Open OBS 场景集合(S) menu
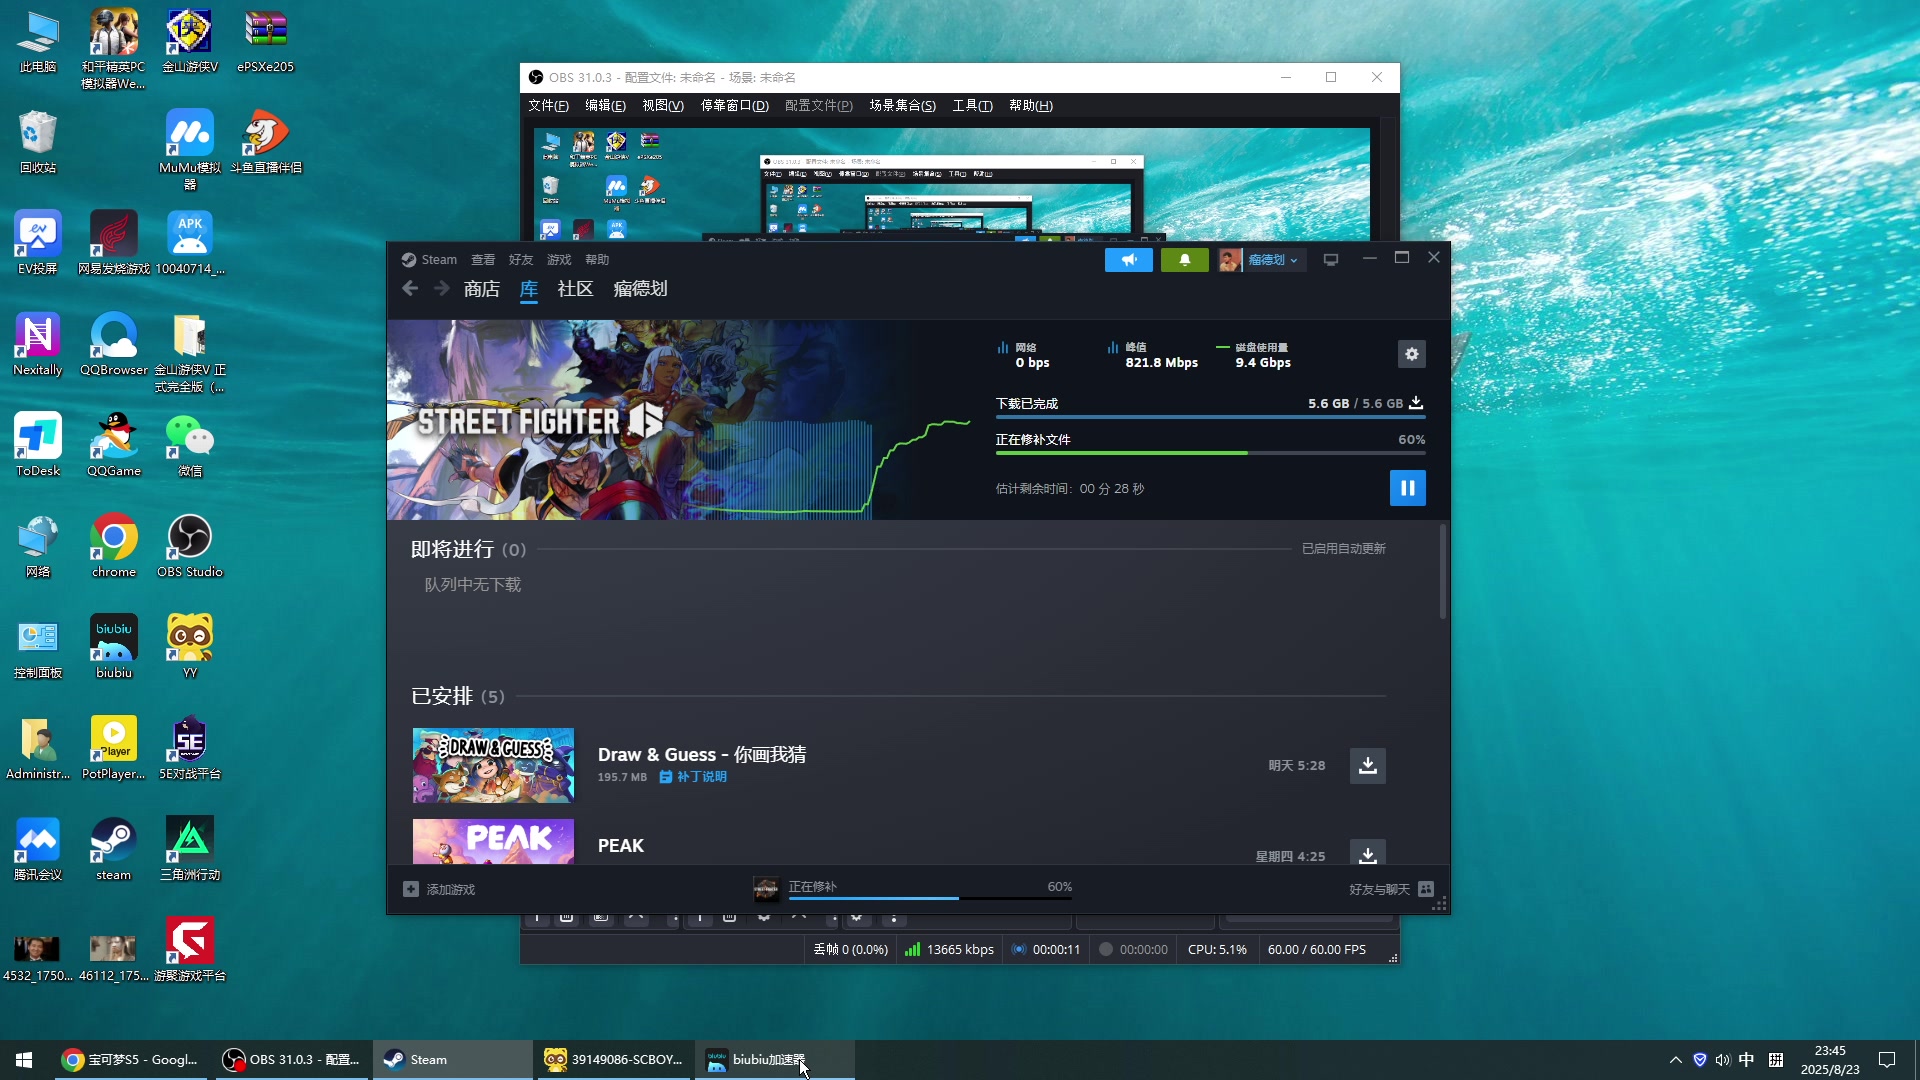This screenshot has height=1080, width=1920. tap(902, 106)
